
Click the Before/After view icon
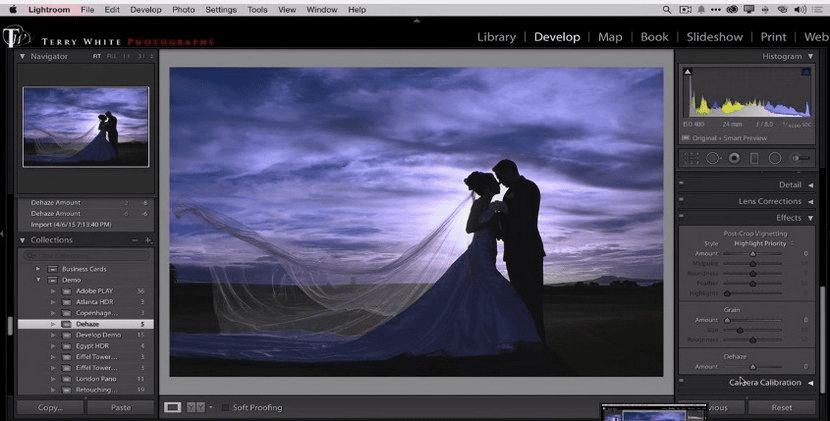point(195,407)
